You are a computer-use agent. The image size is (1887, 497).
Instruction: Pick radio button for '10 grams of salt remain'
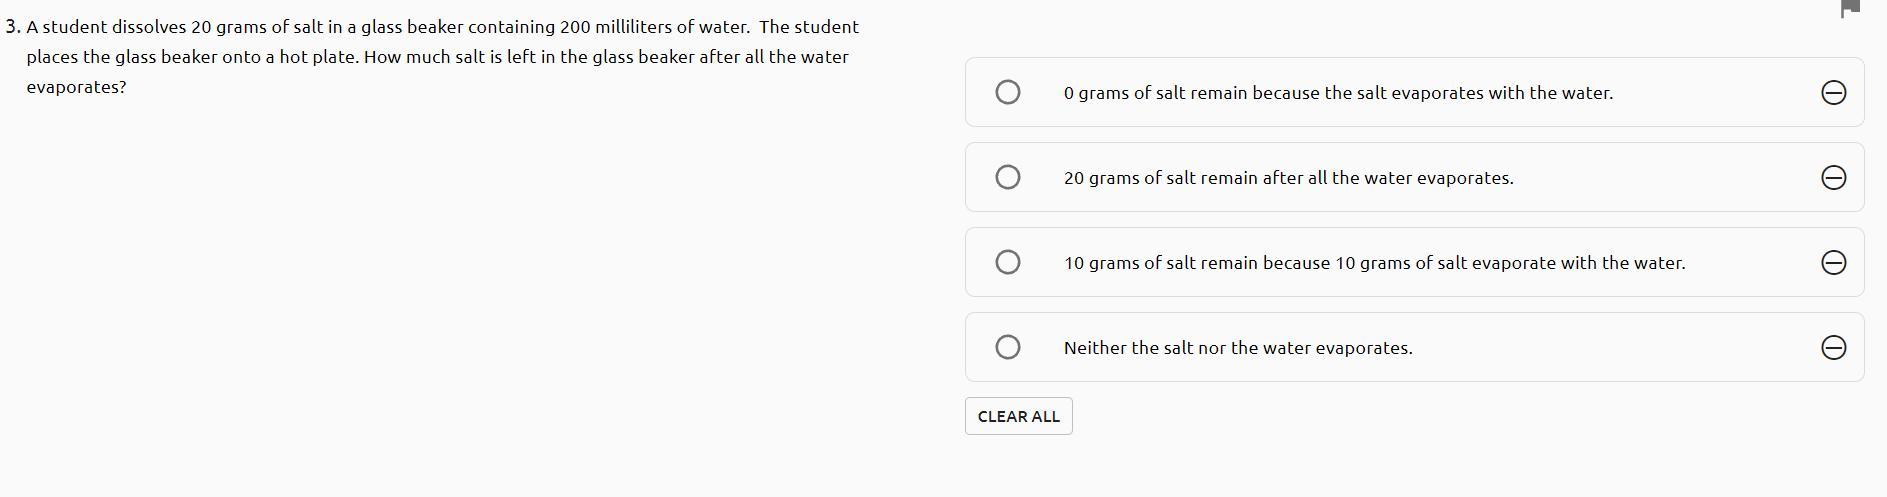click(x=1008, y=263)
